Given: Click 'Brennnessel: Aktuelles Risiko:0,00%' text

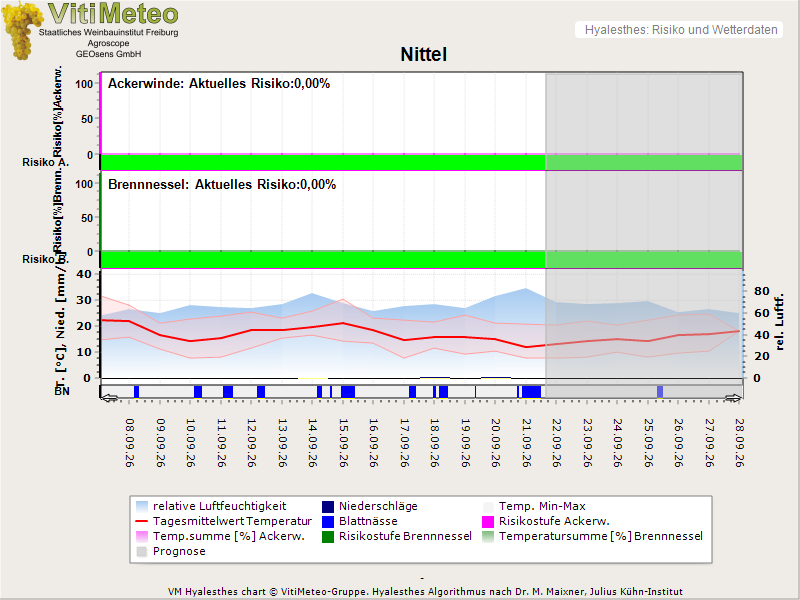Looking at the screenshot, I should pos(222,185).
